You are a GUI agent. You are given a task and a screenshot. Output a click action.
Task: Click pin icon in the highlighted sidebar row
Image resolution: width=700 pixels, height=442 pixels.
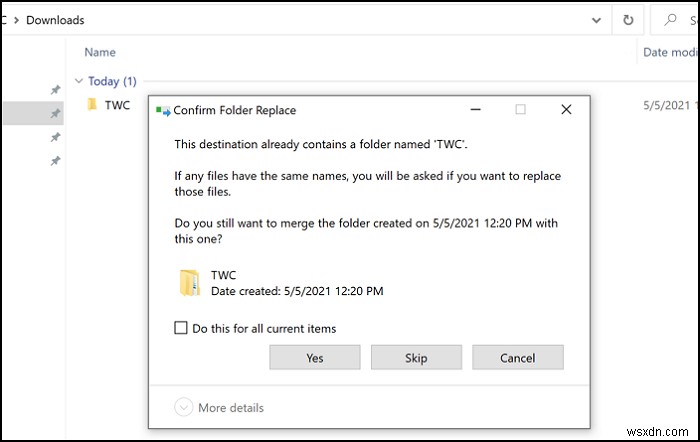coord(56,113)
